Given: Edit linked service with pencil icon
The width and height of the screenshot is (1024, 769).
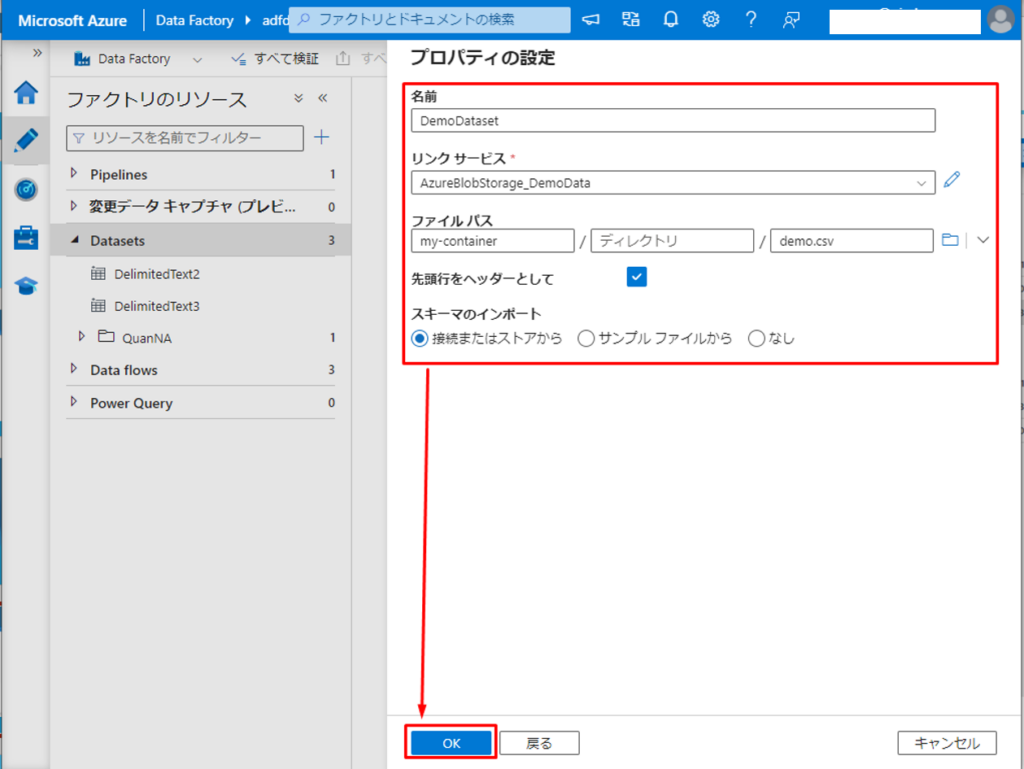Looking at the screenshot, I should [951, 180].
